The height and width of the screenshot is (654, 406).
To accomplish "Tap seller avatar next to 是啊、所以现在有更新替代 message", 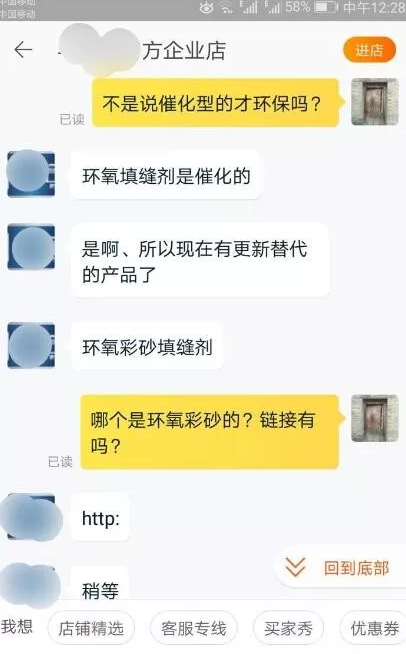I will coord(31,247).
